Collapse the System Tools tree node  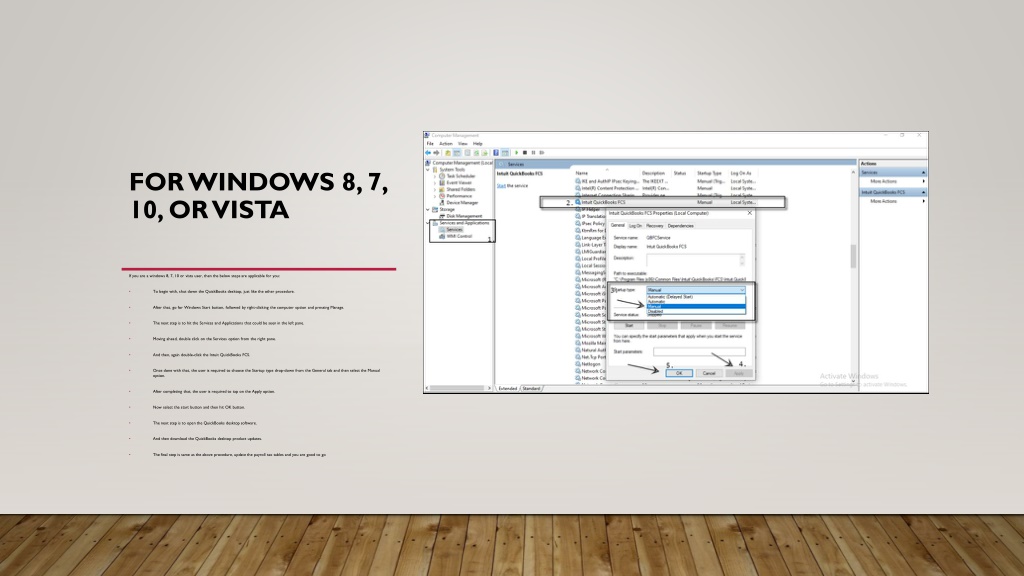429,170
